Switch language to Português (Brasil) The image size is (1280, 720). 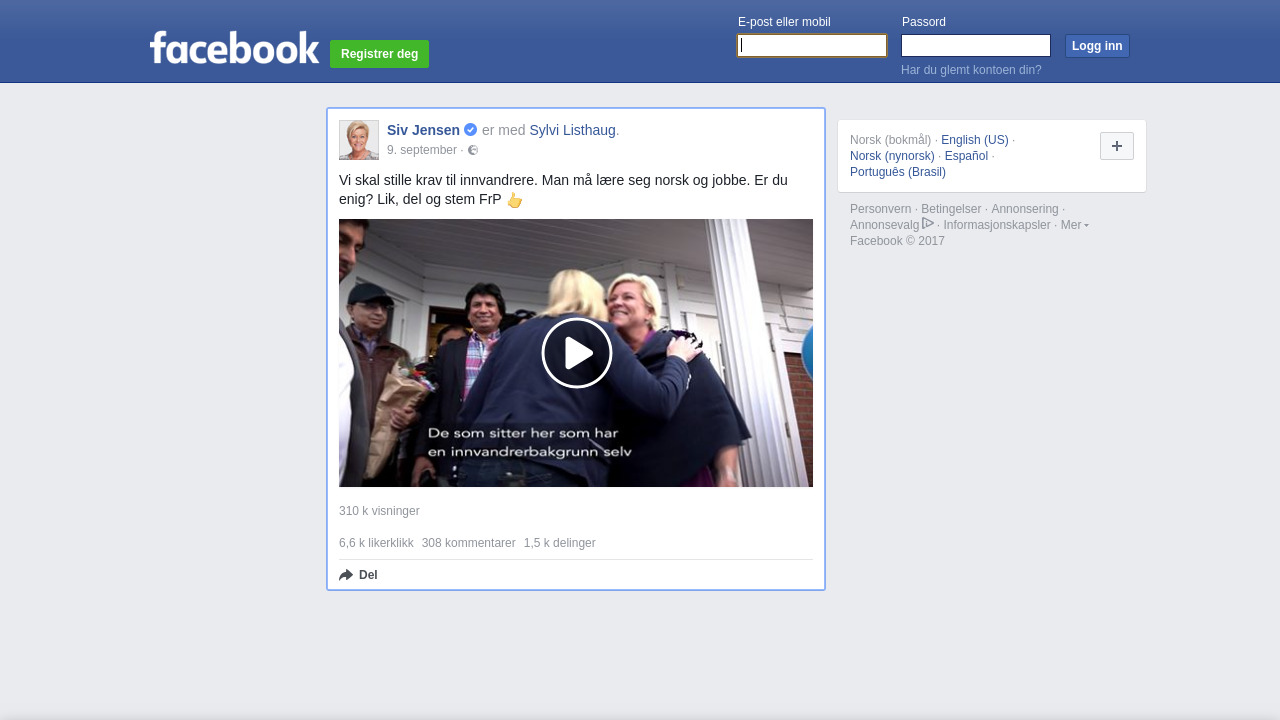[x=898, y=172]
